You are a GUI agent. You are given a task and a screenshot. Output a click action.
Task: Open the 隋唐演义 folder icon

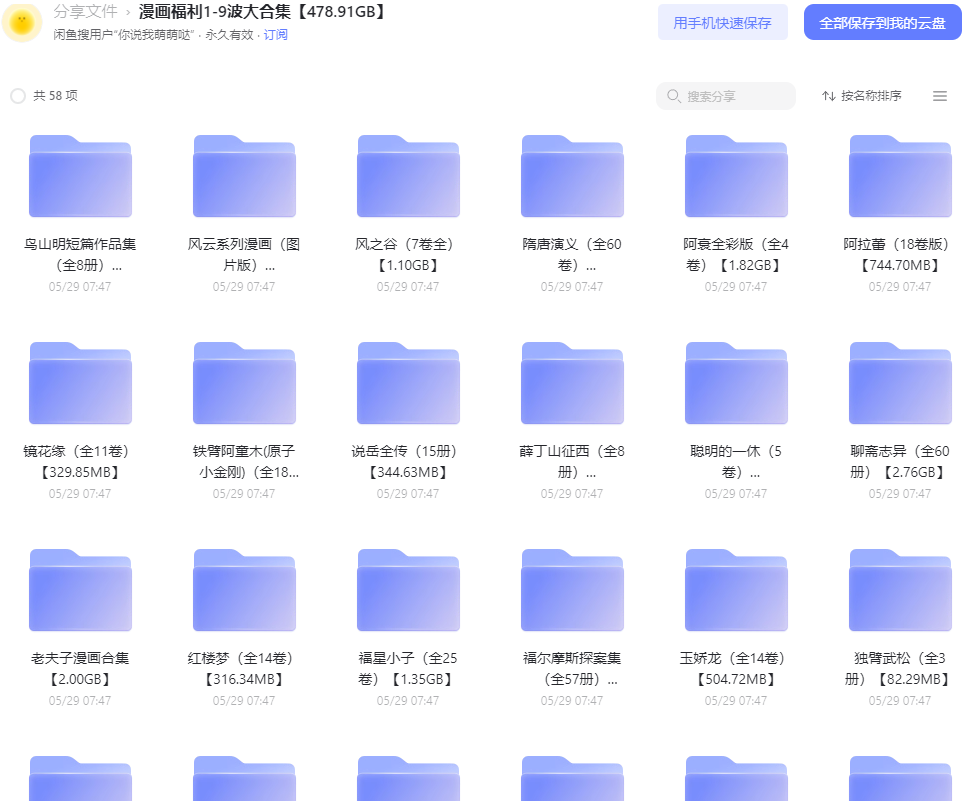(572, 176)
